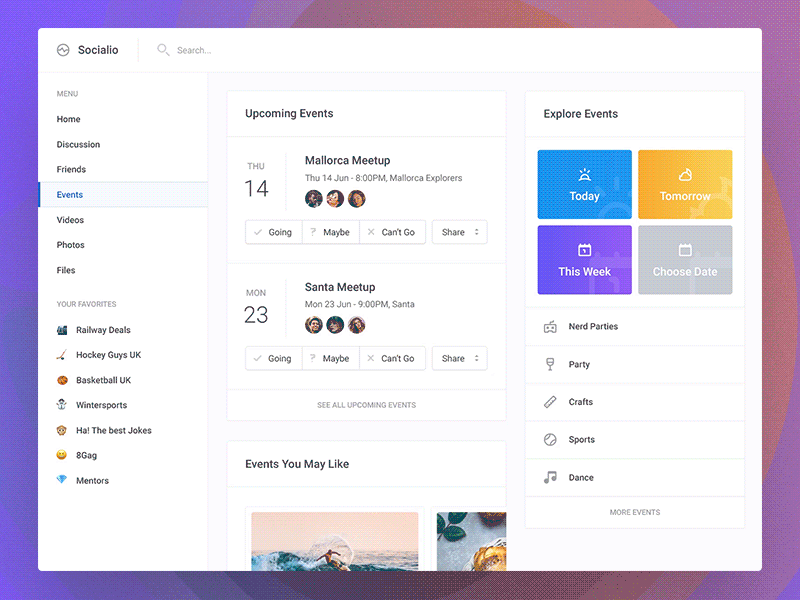Mark Going for Mallorca Meetup
Screen dimensions: 800x600
click(x=274, y=232)
